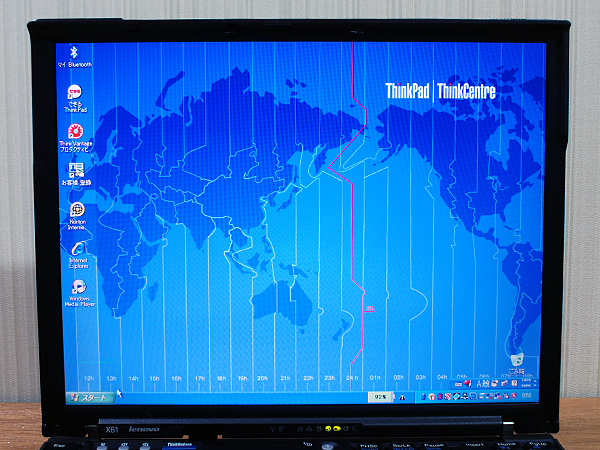Open the IME tools toolbox icon on the language bar

[x=504, y=383]
